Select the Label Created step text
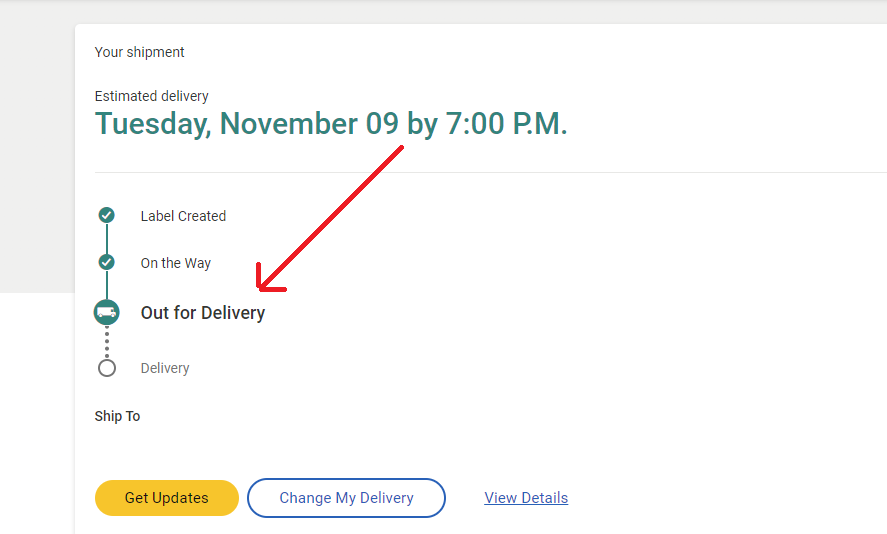 [183, 216]
